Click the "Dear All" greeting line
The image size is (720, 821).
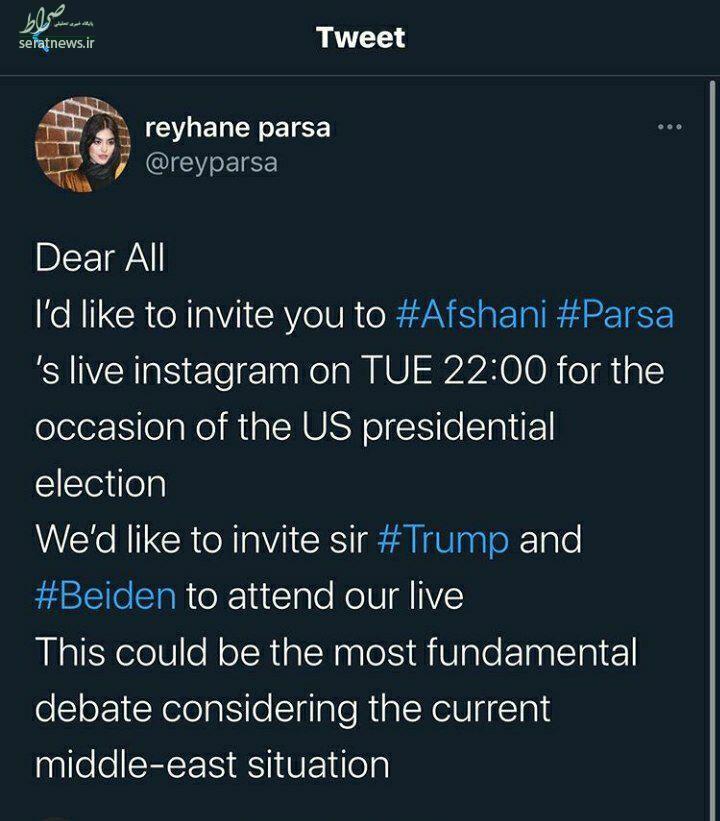click(x=100, y=258)
